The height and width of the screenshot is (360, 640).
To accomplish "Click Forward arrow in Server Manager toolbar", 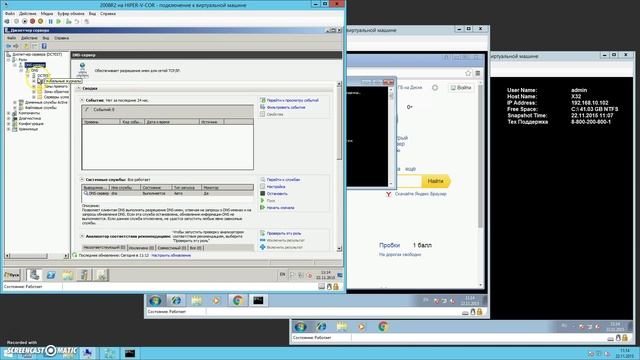I will click(16, 46).
